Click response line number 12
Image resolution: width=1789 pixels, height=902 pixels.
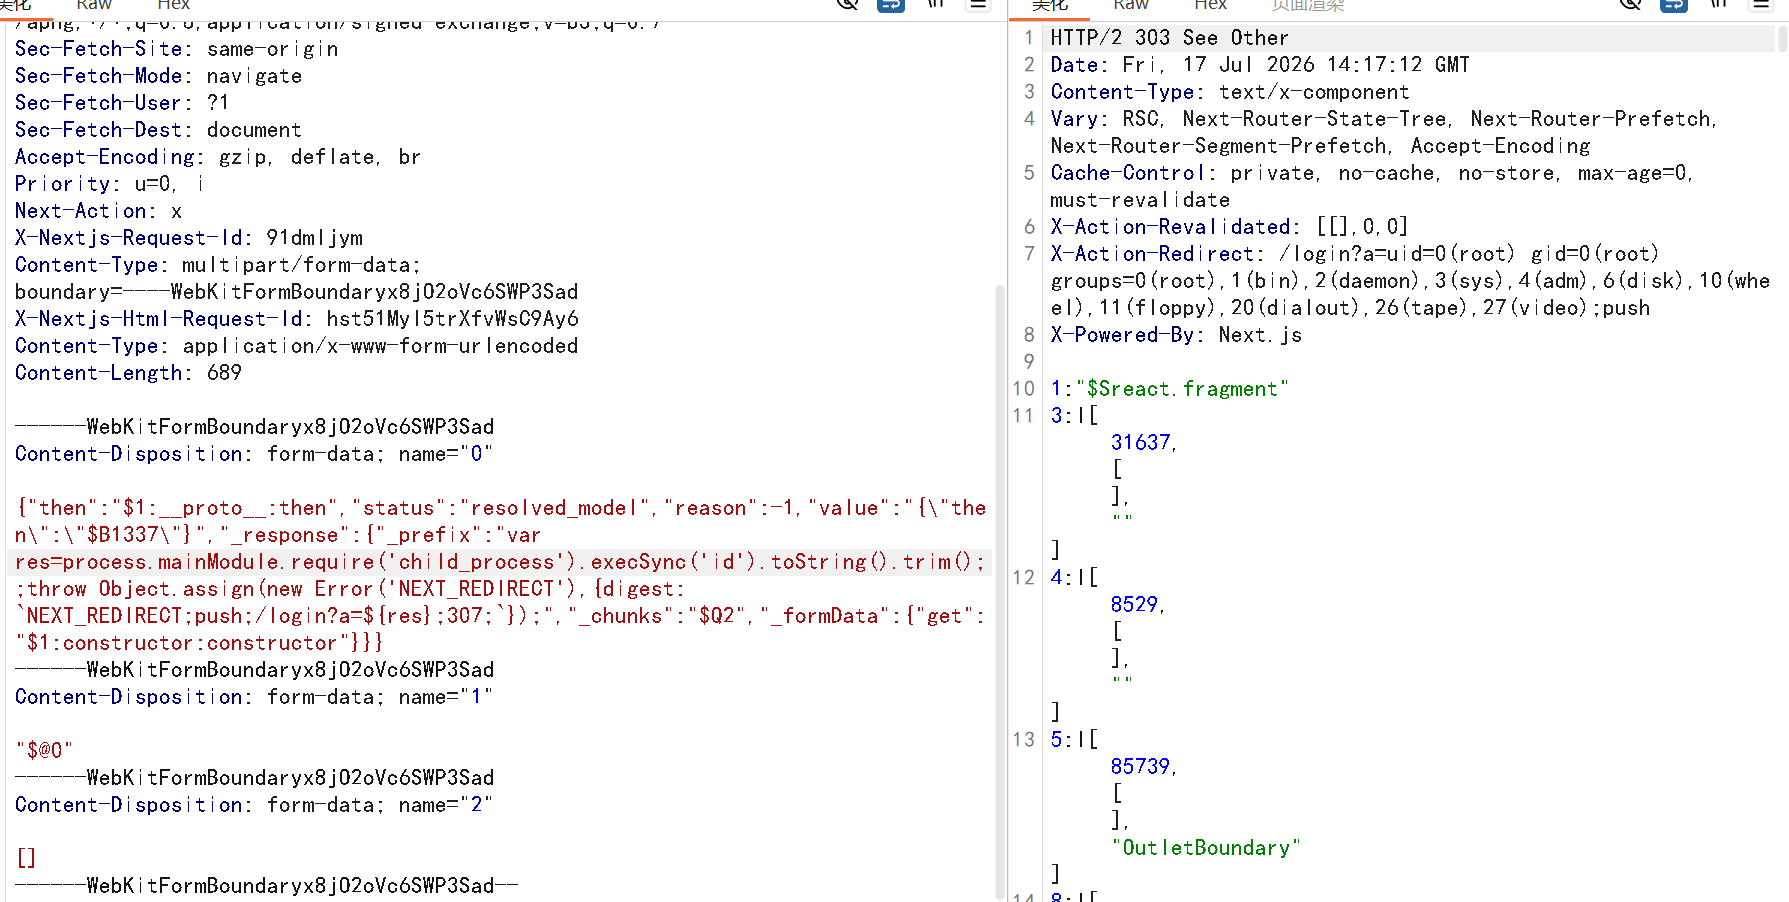(1023, 578)
